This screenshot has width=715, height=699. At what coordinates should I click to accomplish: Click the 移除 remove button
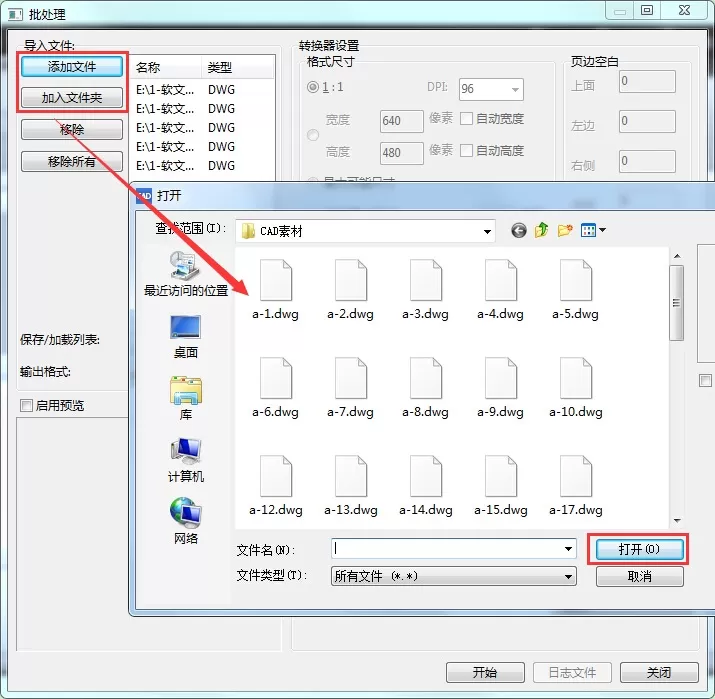[72, 129]
